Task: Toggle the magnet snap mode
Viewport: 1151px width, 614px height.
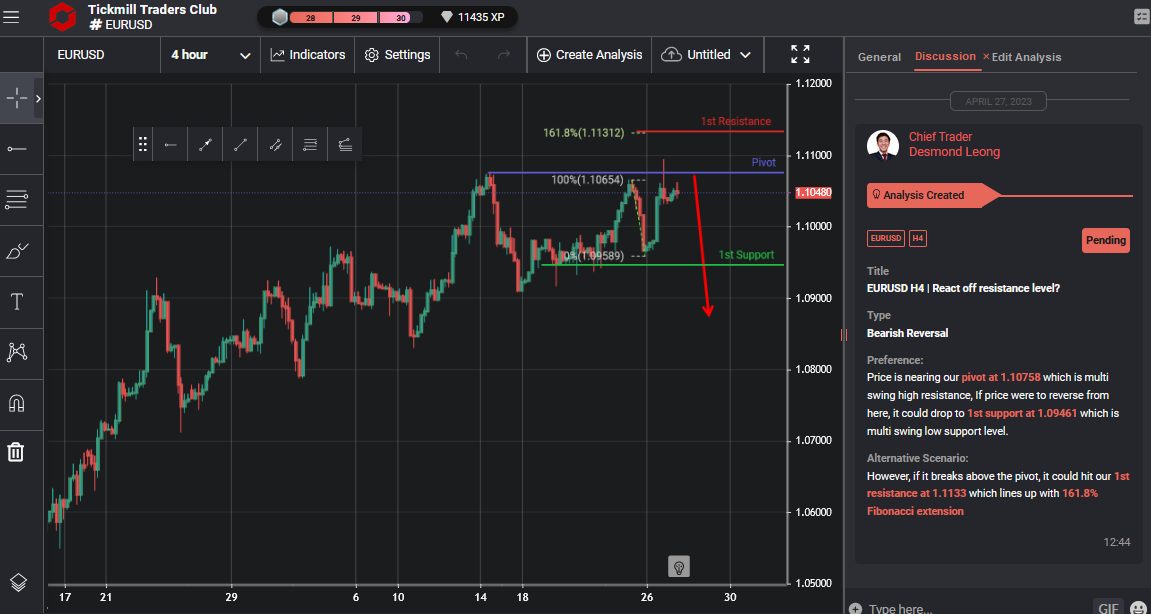Action: (x=16, y=403)
